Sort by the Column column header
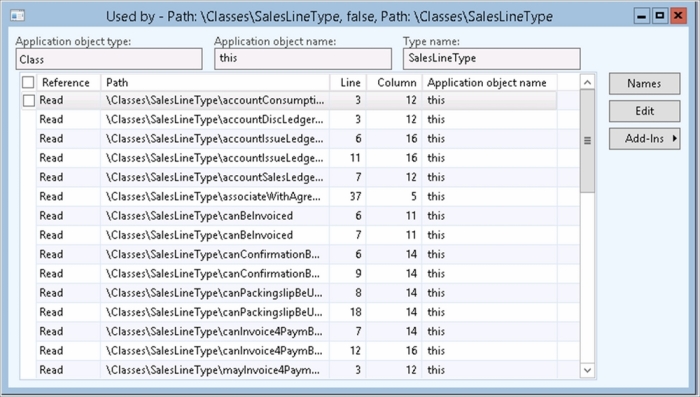The width and height of the screenshot is (700, 397). [x=395, y=83]
